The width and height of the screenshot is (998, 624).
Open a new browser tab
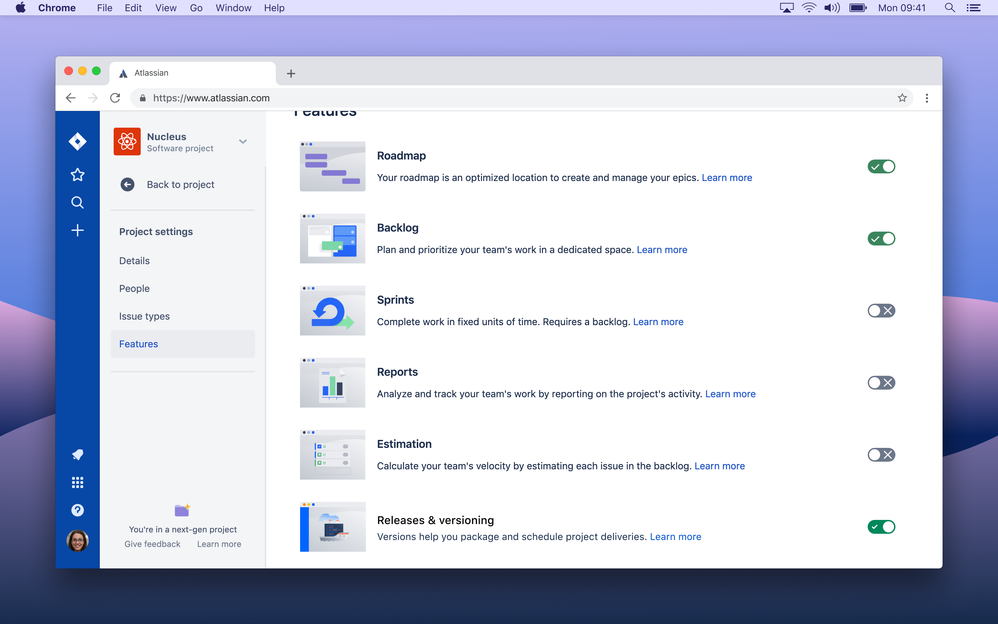pyautogui.click(x=291, y=74)
